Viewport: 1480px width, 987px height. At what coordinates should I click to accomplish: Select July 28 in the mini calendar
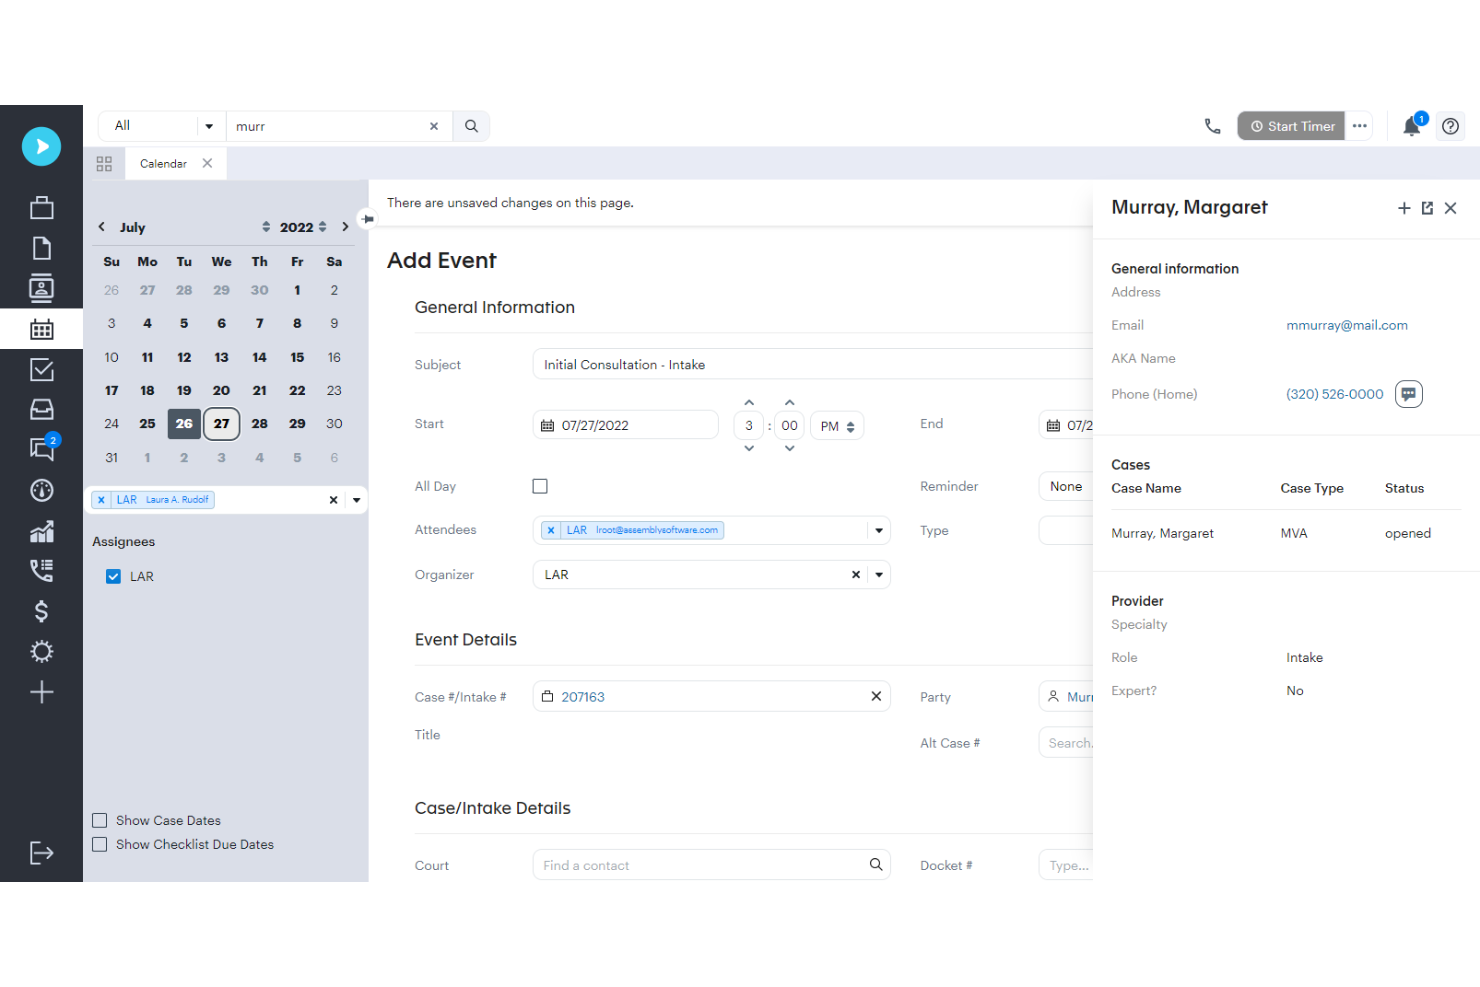[x=259, y=424]
